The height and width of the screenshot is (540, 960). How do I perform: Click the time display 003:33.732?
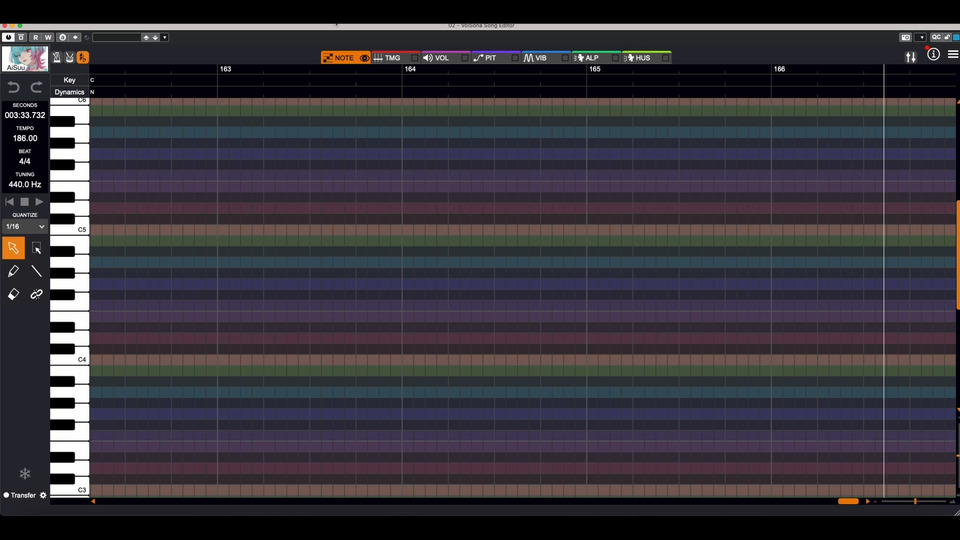coord(24,115)
